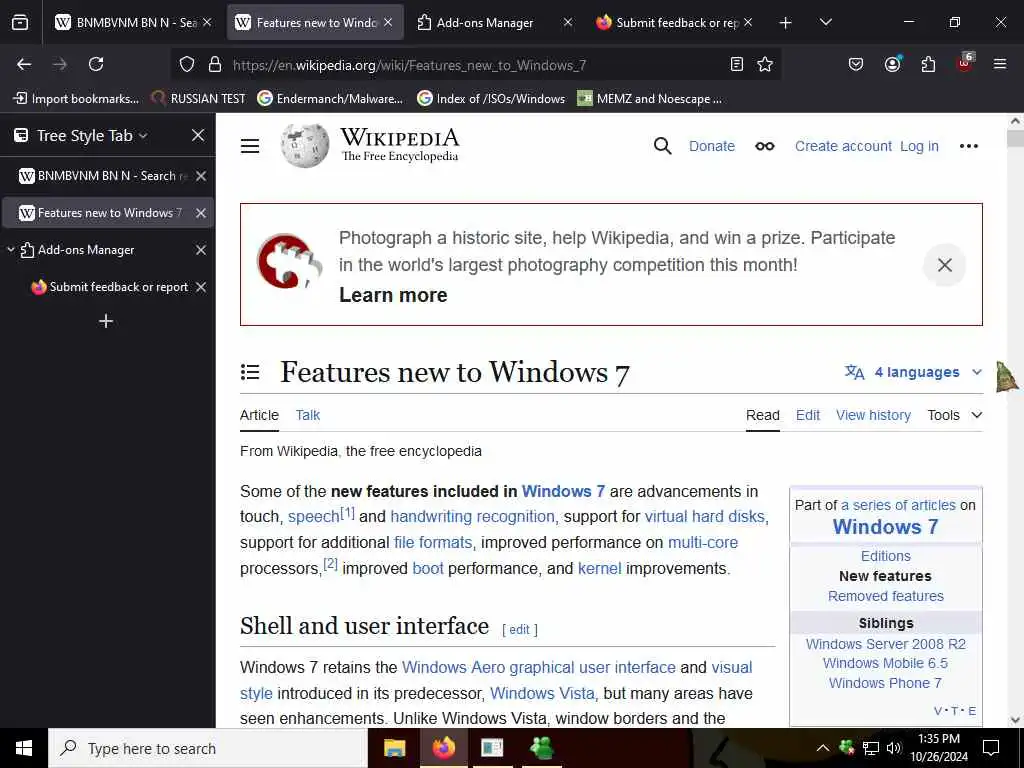Click Firefox icon on taskbar
This screenshot has height=768, width=1024.
(x=443, y=748)
